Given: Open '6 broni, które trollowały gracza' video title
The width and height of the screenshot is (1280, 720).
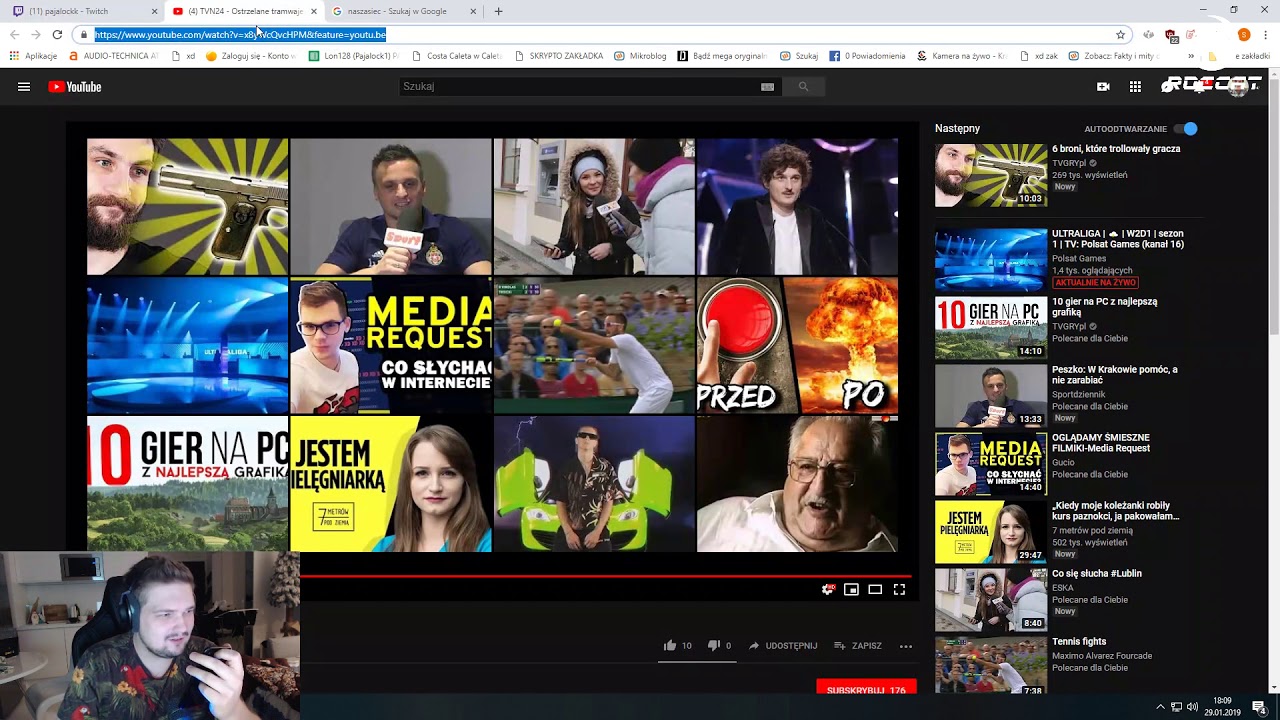Looking at the screenshot, I should coord(1116,149).
